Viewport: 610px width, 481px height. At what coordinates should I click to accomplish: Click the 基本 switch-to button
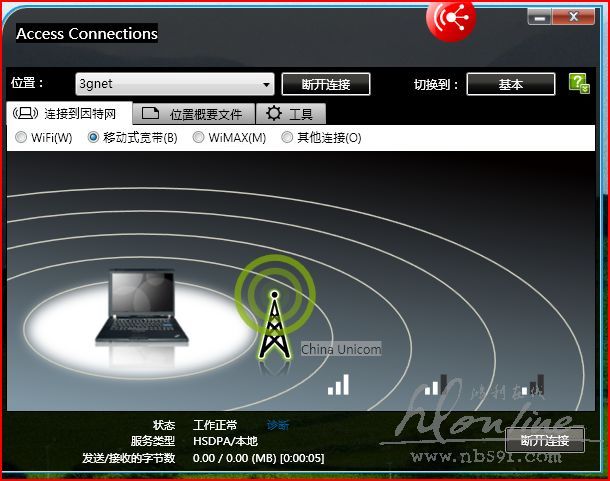[510, 85]
